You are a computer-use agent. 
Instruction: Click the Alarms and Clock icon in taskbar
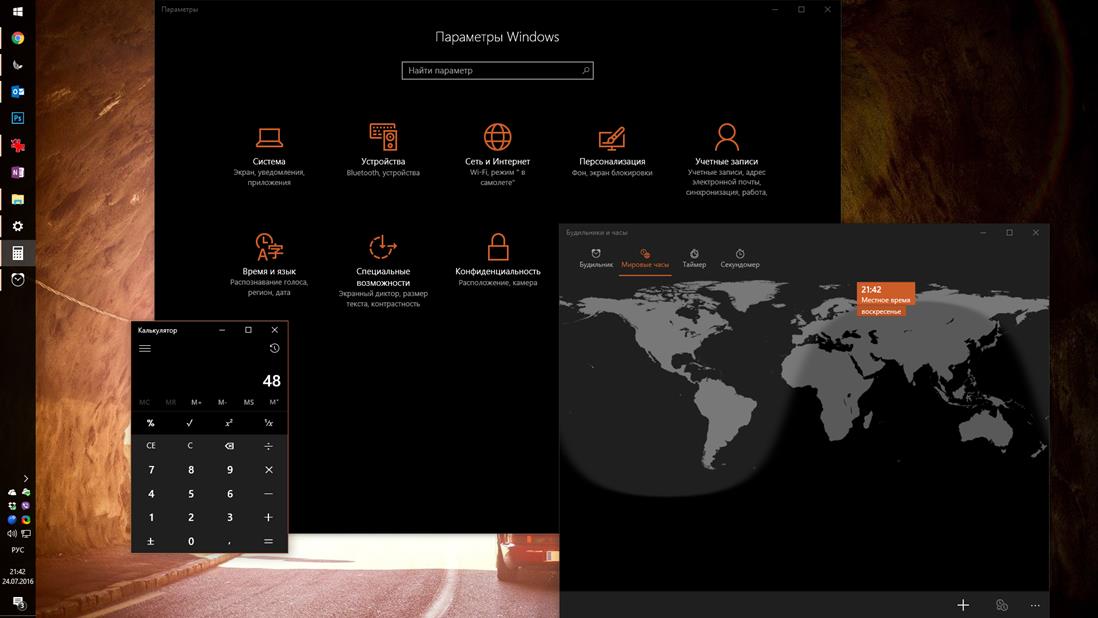18,280
